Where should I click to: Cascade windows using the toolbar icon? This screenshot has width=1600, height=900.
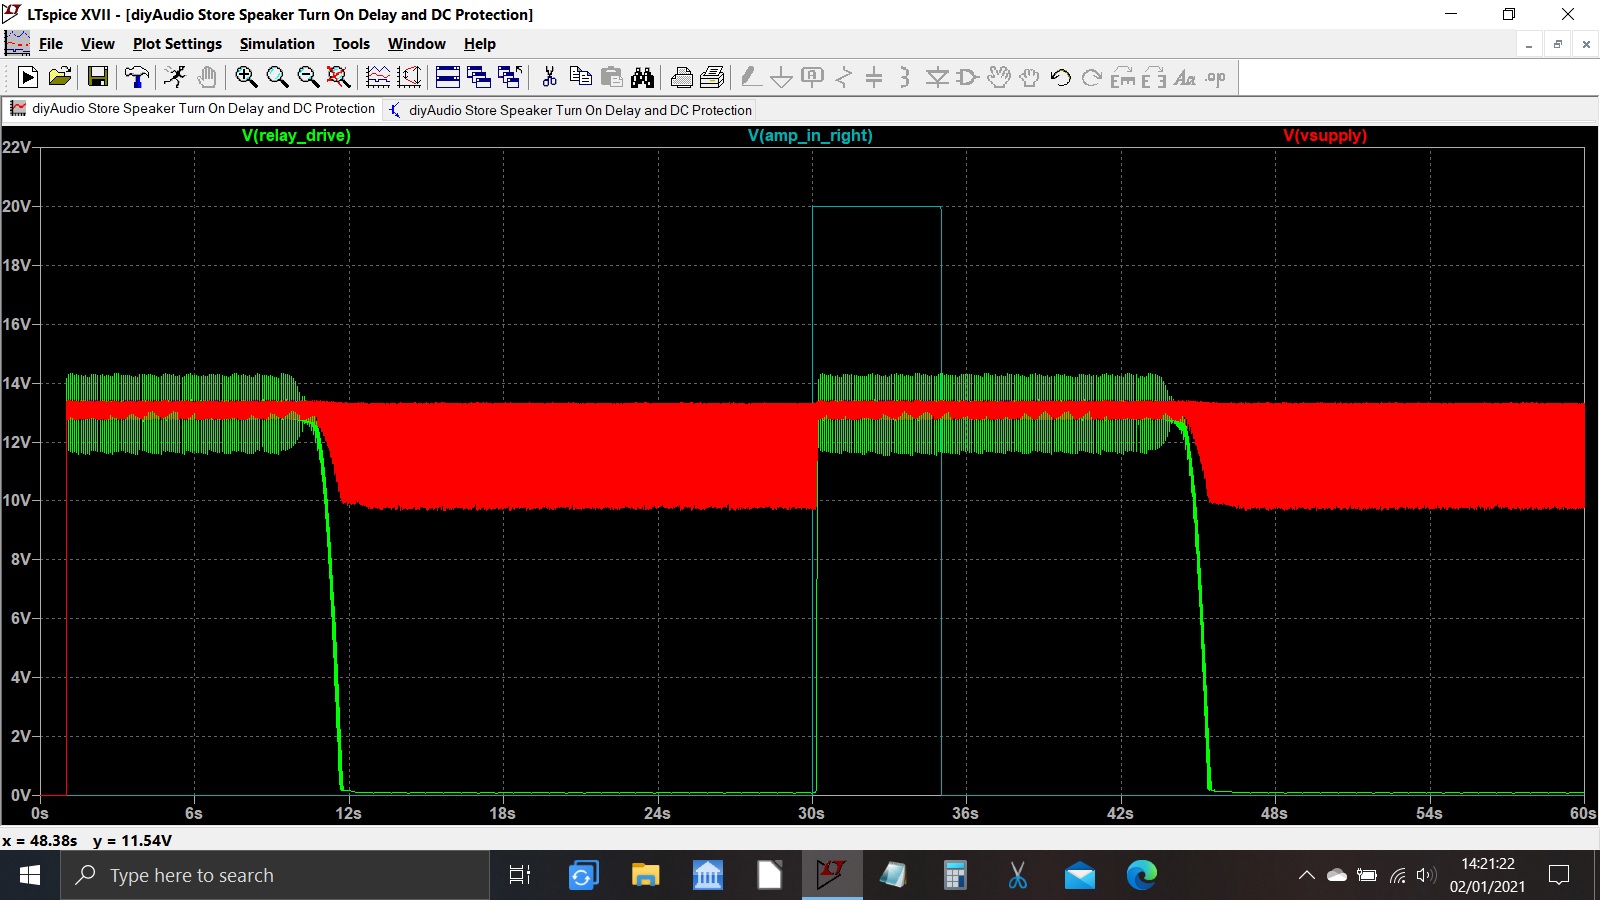(479, 77)
